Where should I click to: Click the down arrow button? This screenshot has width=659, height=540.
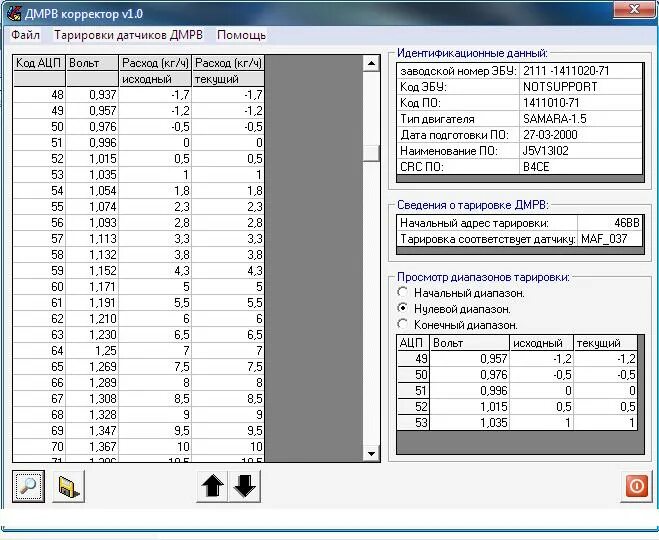(245, 486)
